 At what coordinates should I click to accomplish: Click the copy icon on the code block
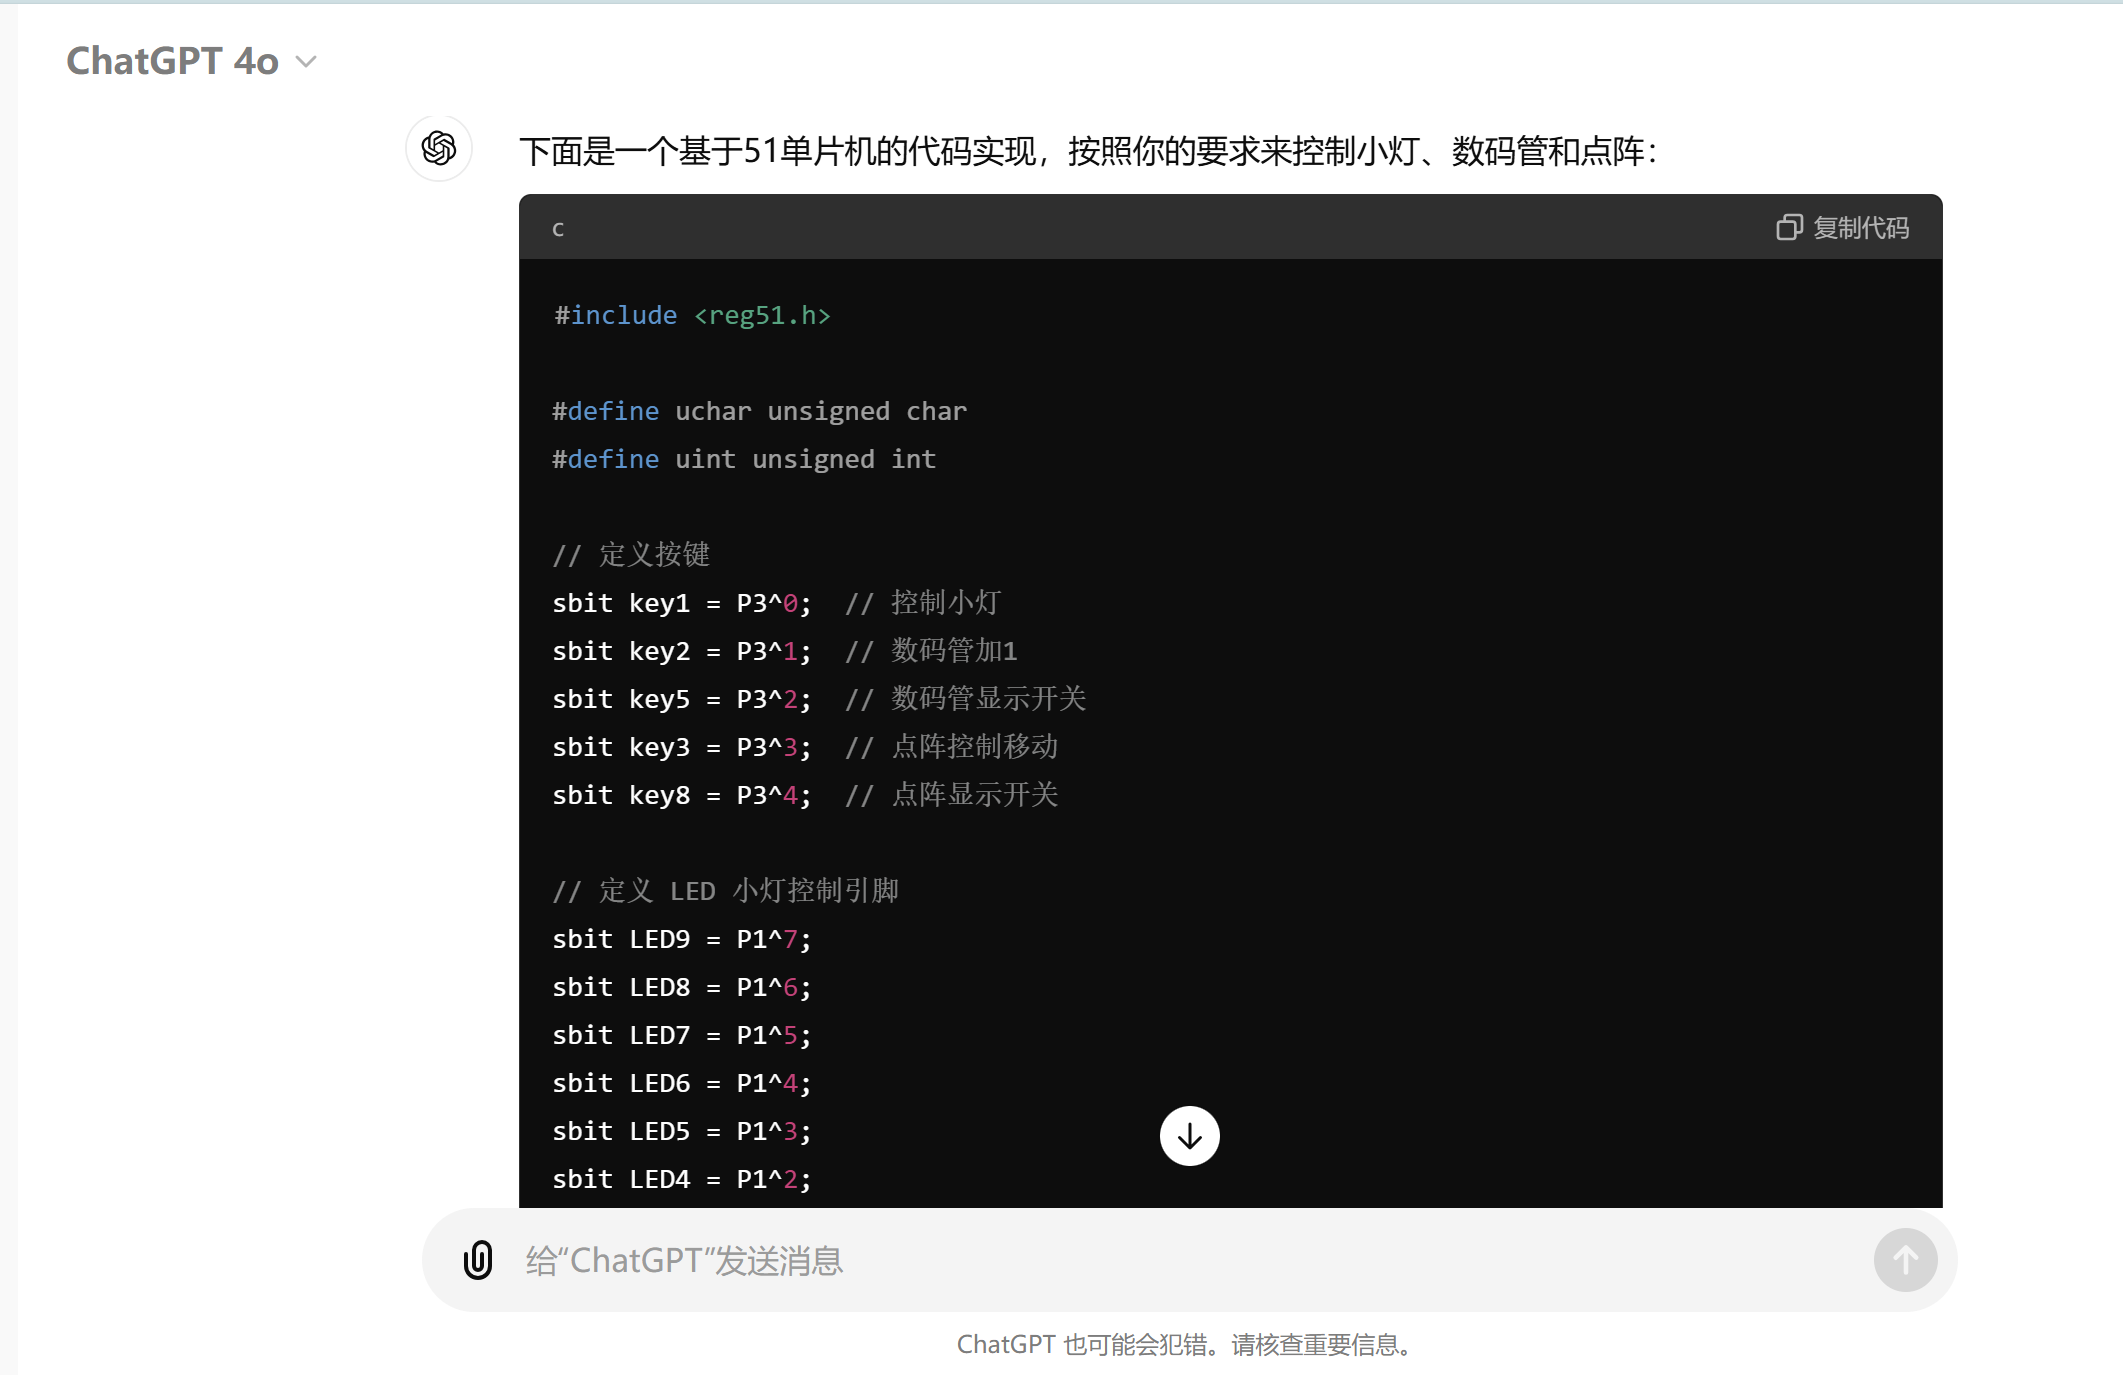(1790, 227)
